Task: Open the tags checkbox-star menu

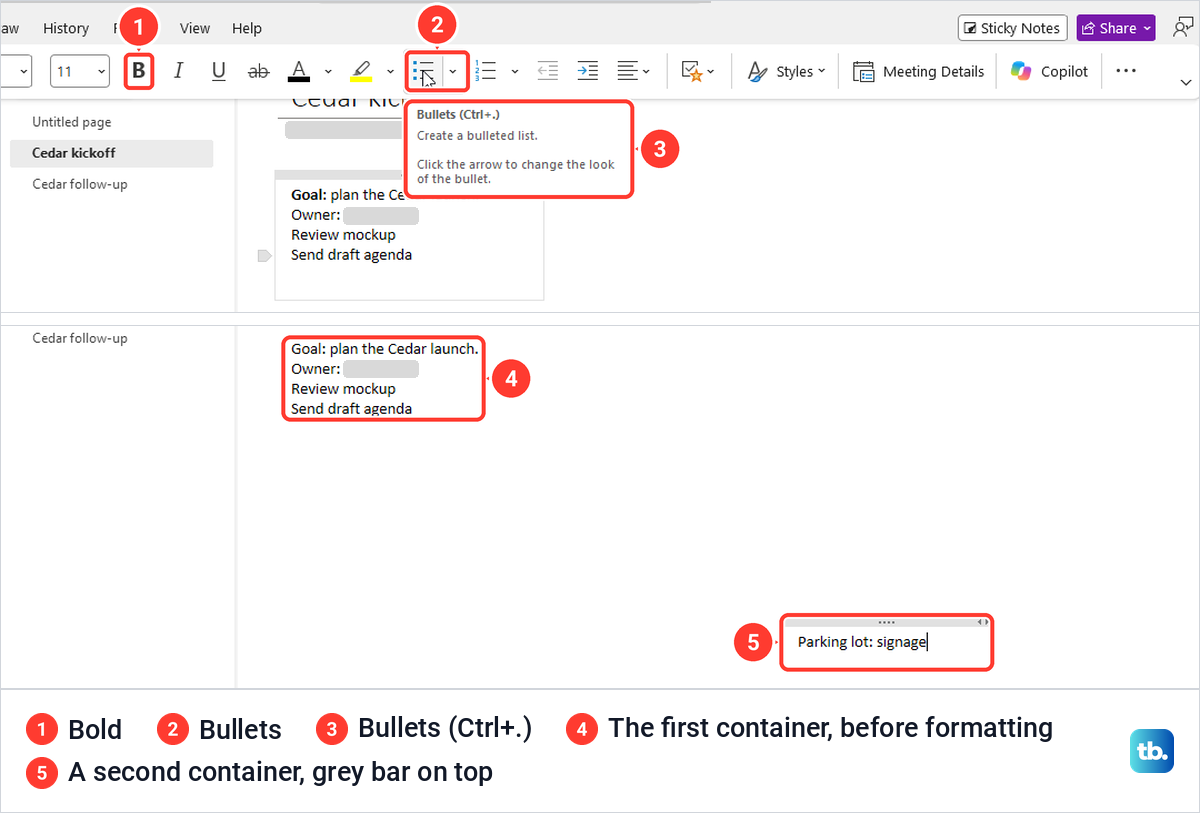Action: pyautogui.click(x=697, y=71)
